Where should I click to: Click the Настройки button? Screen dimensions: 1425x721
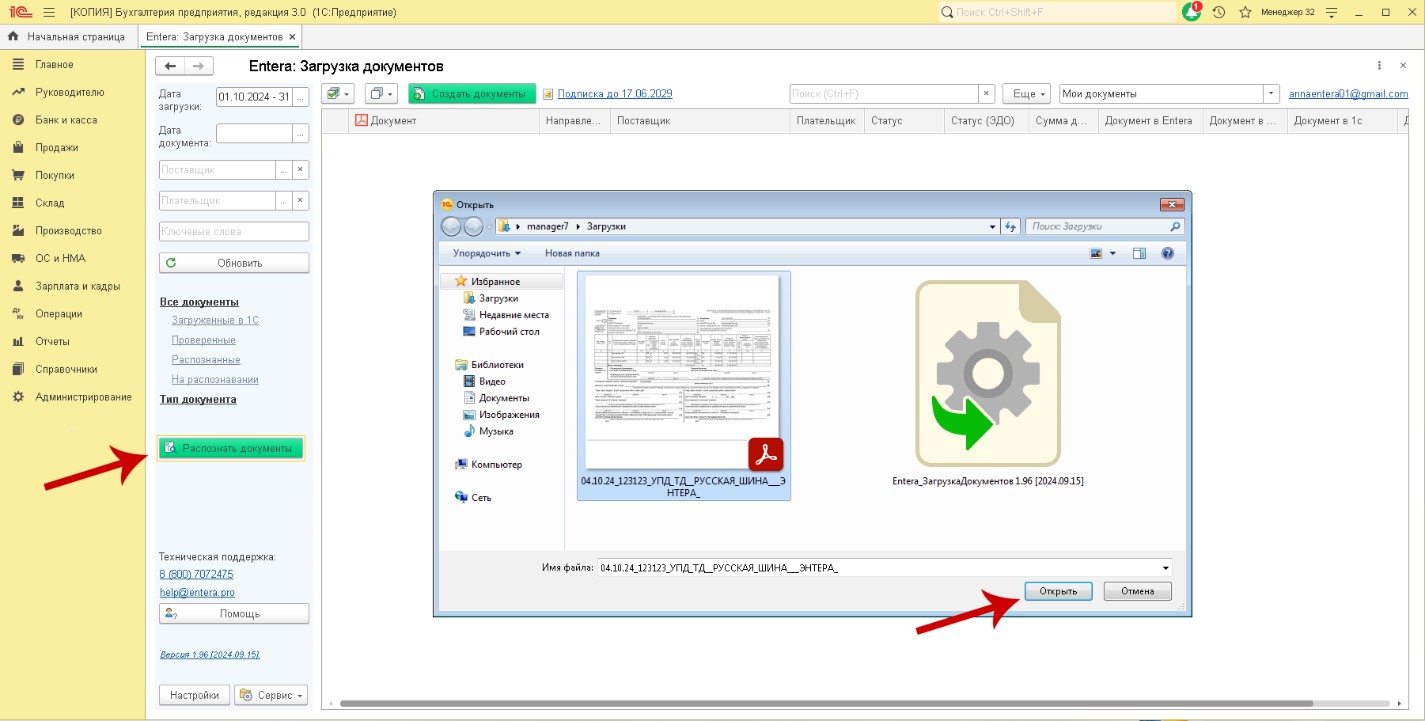(x=194, y=695)
